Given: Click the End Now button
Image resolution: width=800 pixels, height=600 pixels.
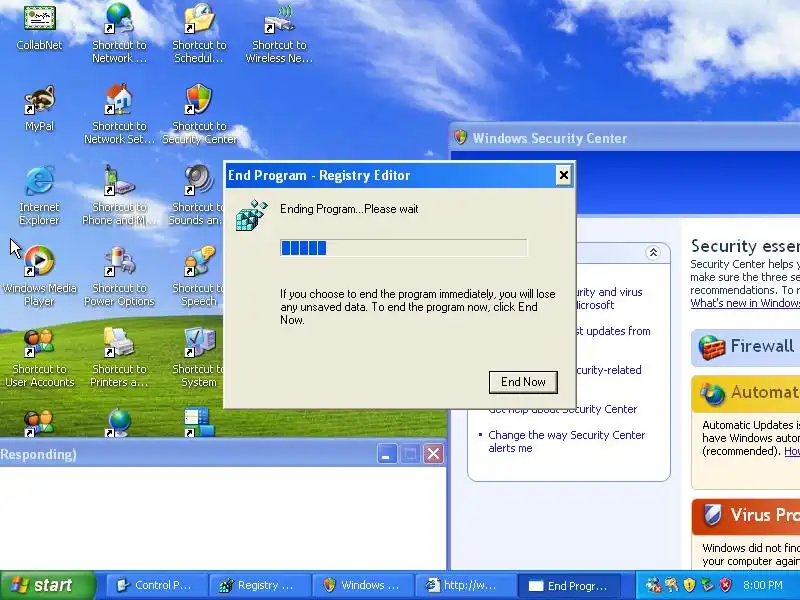Looking at the screenshot, I should tap(523, 382).
